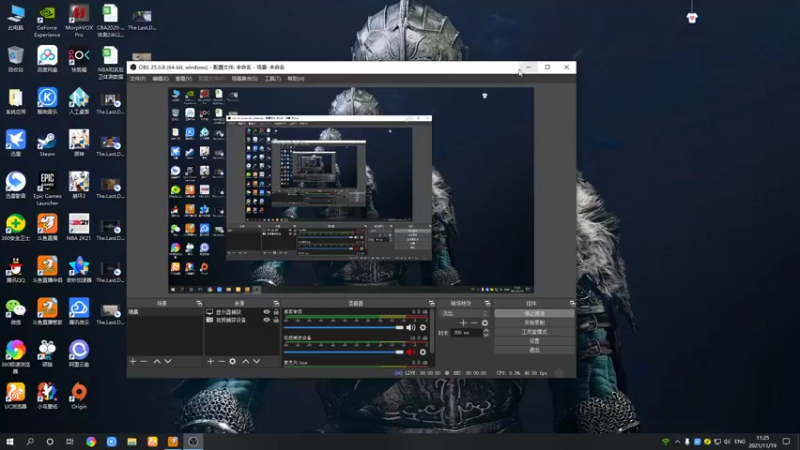Add a transition using the plus icon in transitions panel
Image resolution: width=800 pixels, height=450 pixels.
[463, 323]
